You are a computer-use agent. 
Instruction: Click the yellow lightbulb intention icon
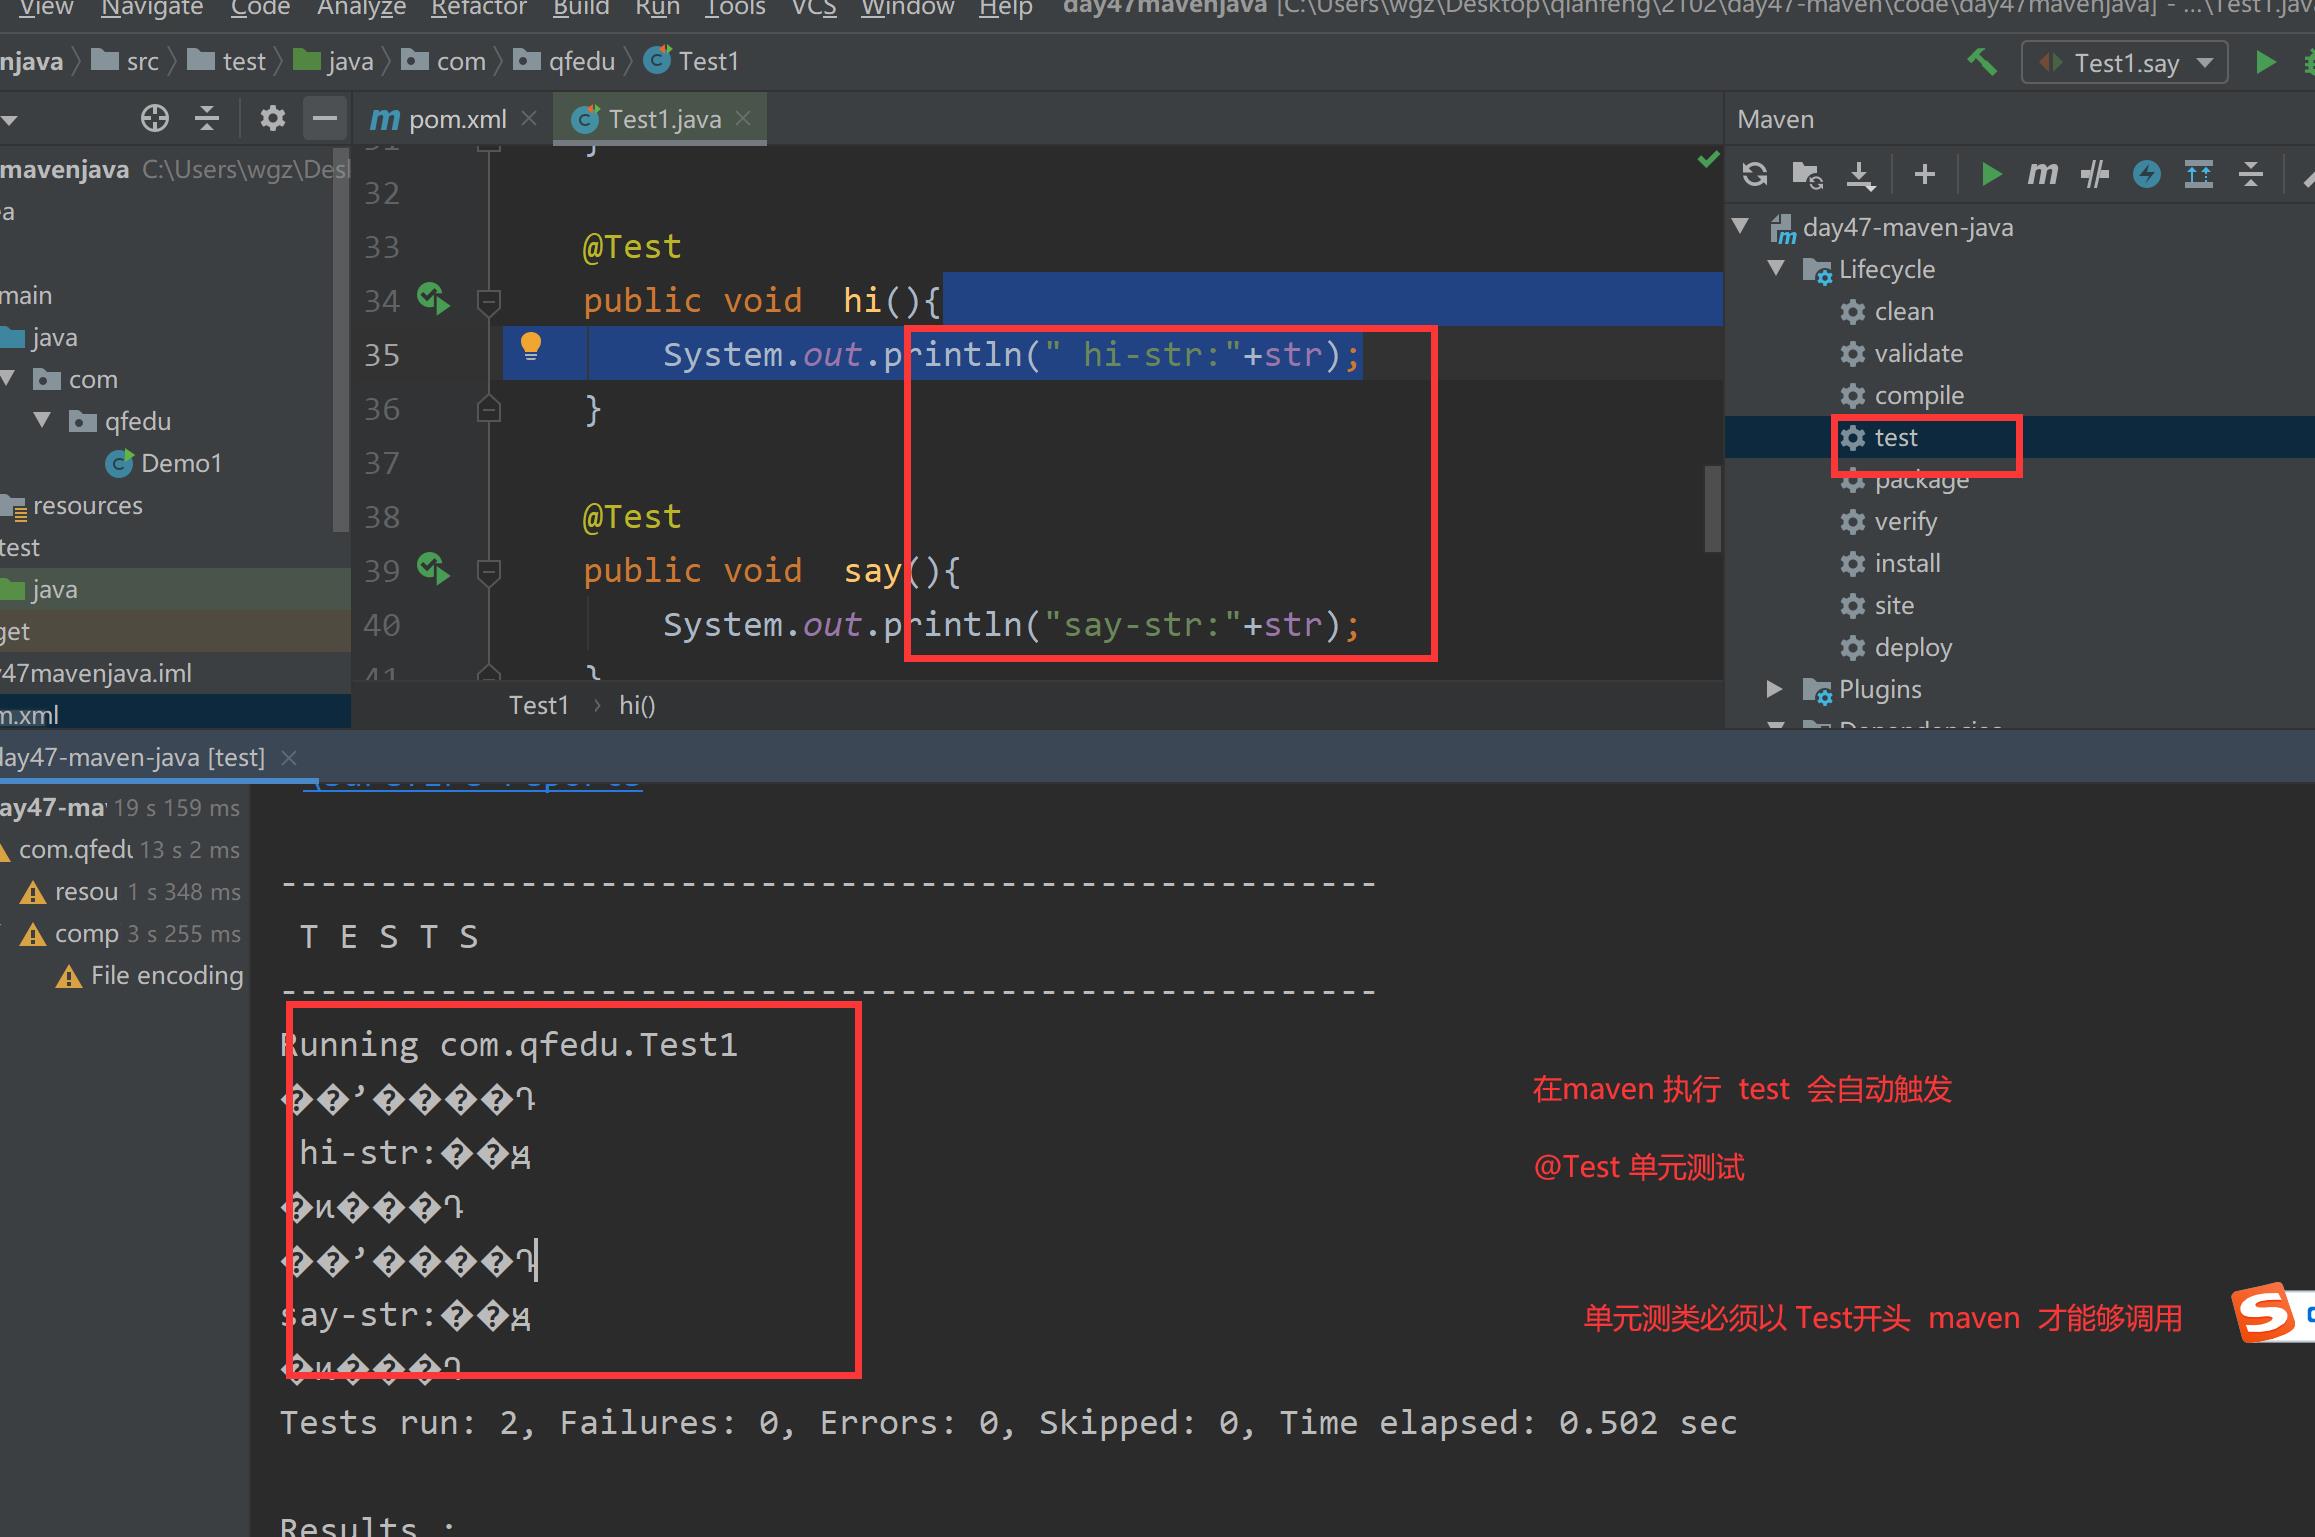point(531,347)
